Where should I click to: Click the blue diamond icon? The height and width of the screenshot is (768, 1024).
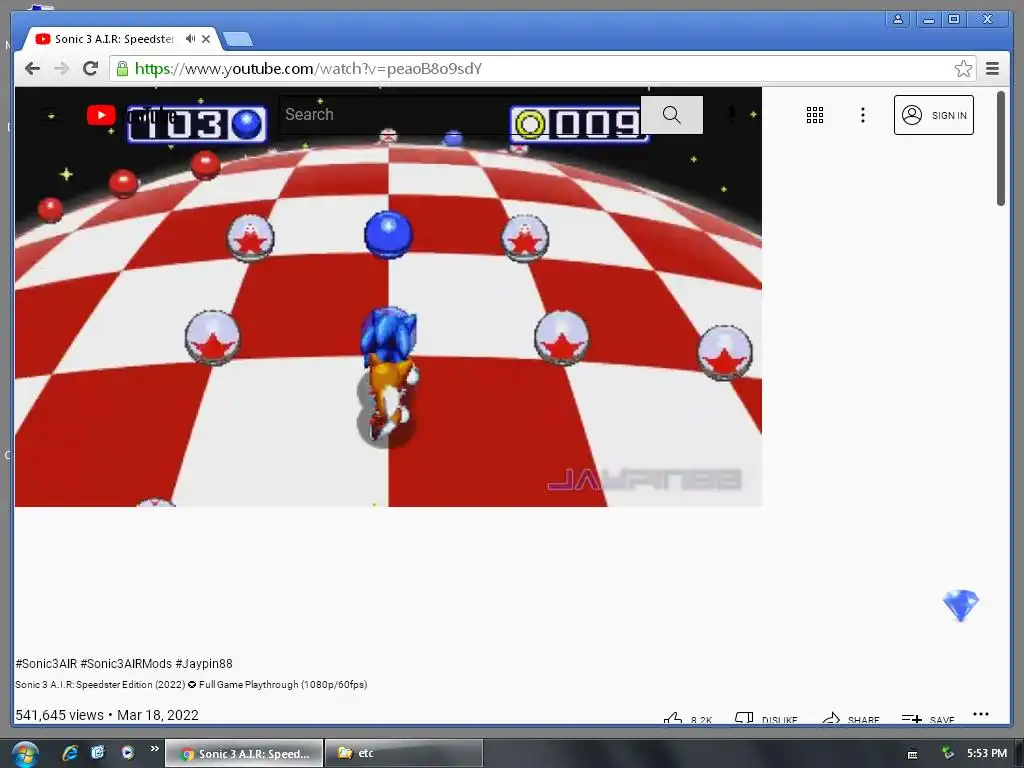[x=961, y=605]
